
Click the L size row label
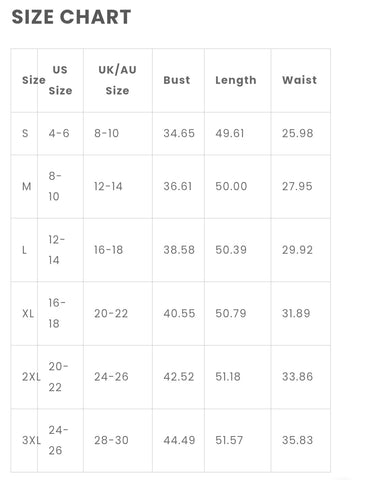pos(24,250)
